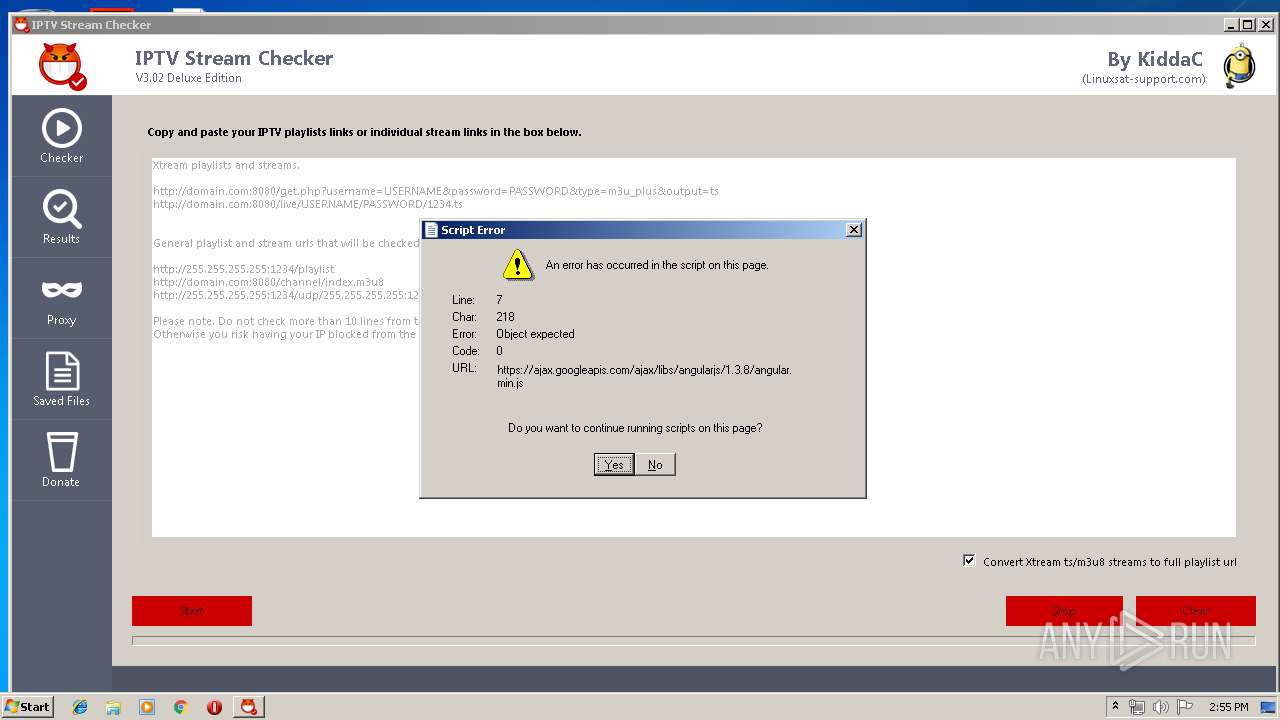The image size is (1280, 720).
Task: Launch Internet Explorer from taskbar
Action: (80, 707)
